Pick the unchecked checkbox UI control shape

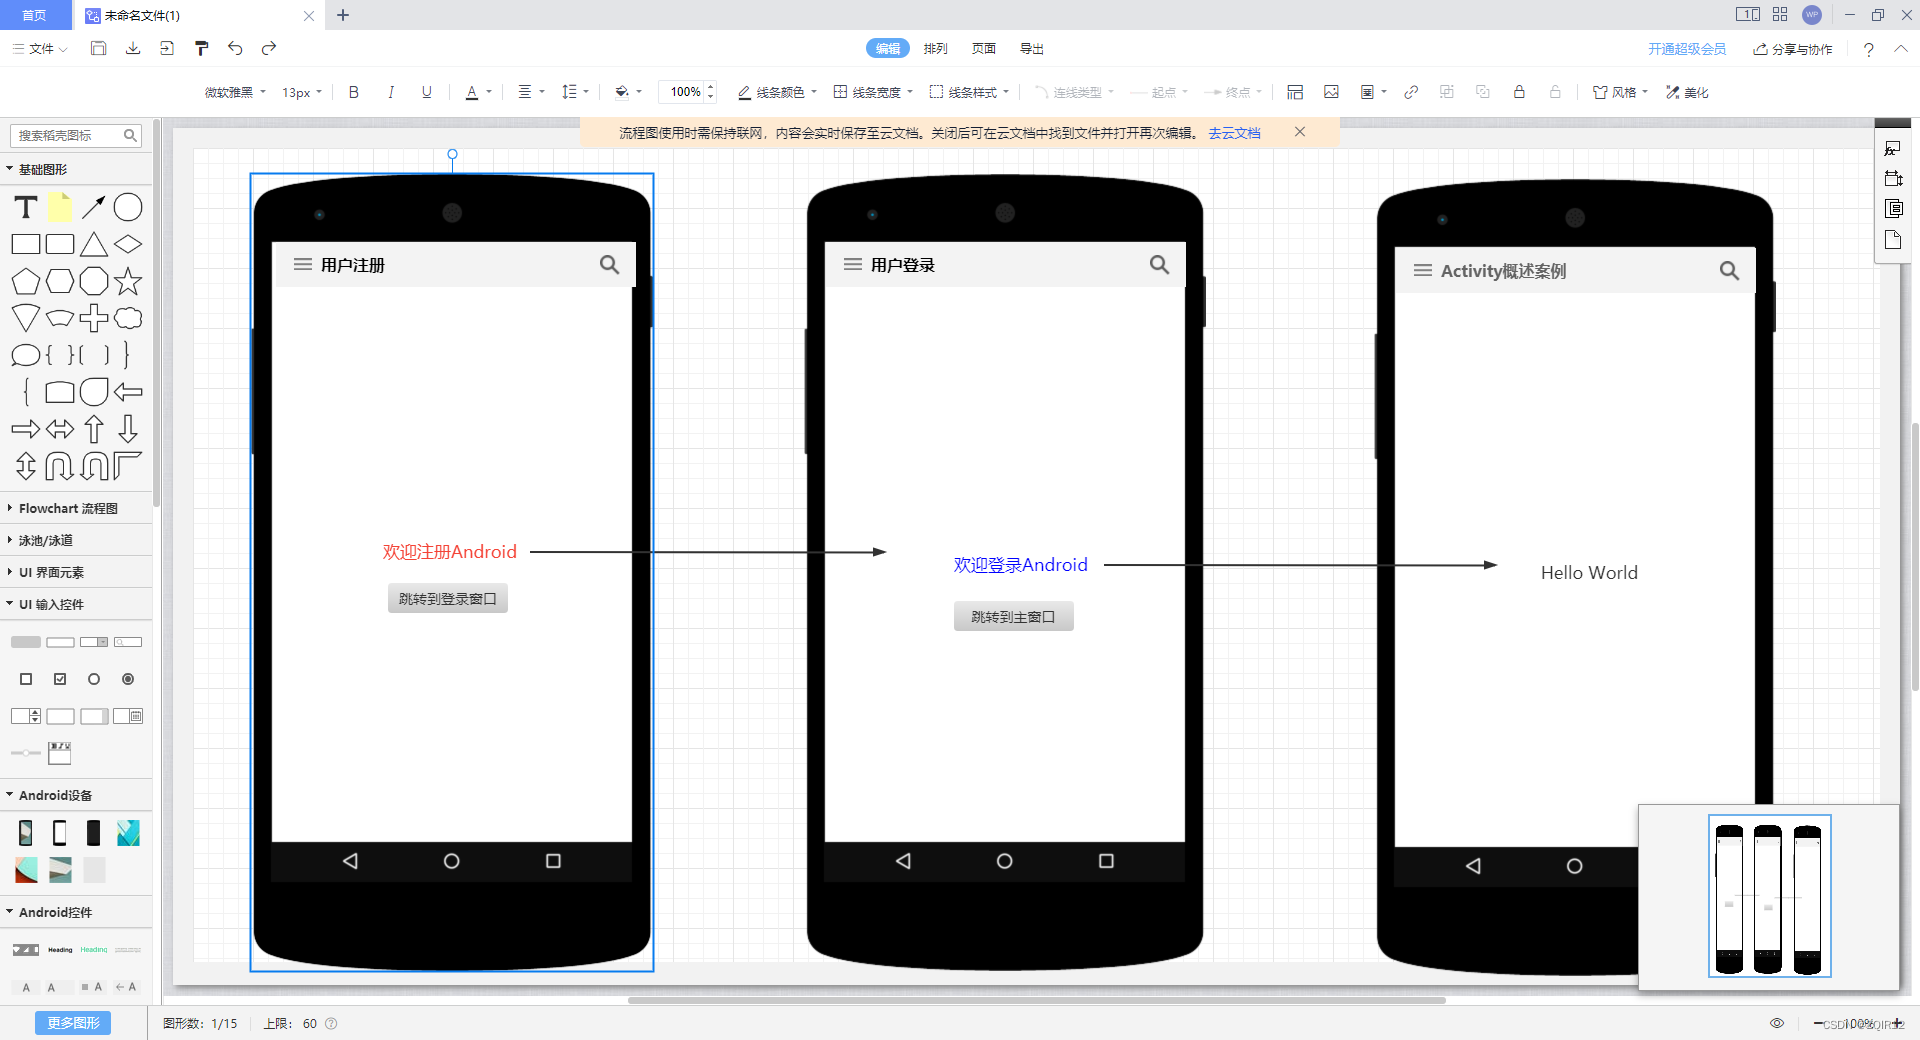pyautogui.click(x=26, y=679)
